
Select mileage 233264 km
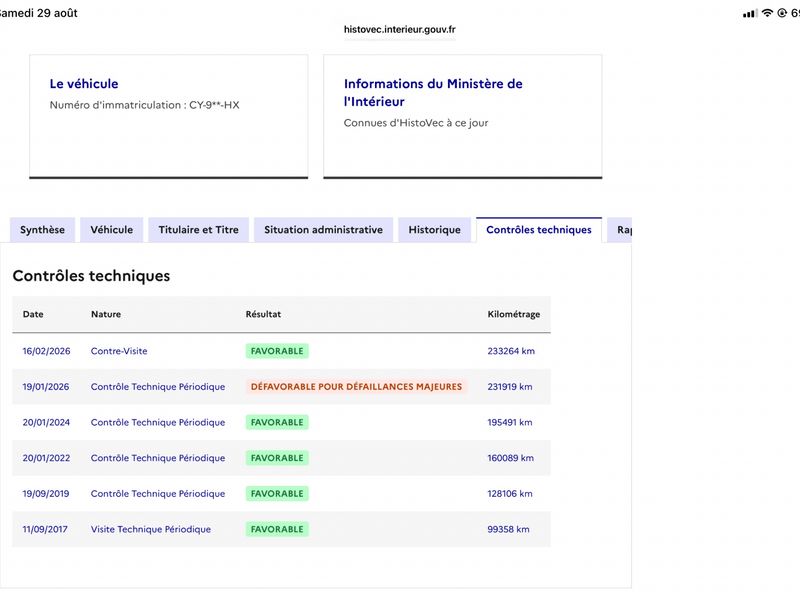point(511,351)
